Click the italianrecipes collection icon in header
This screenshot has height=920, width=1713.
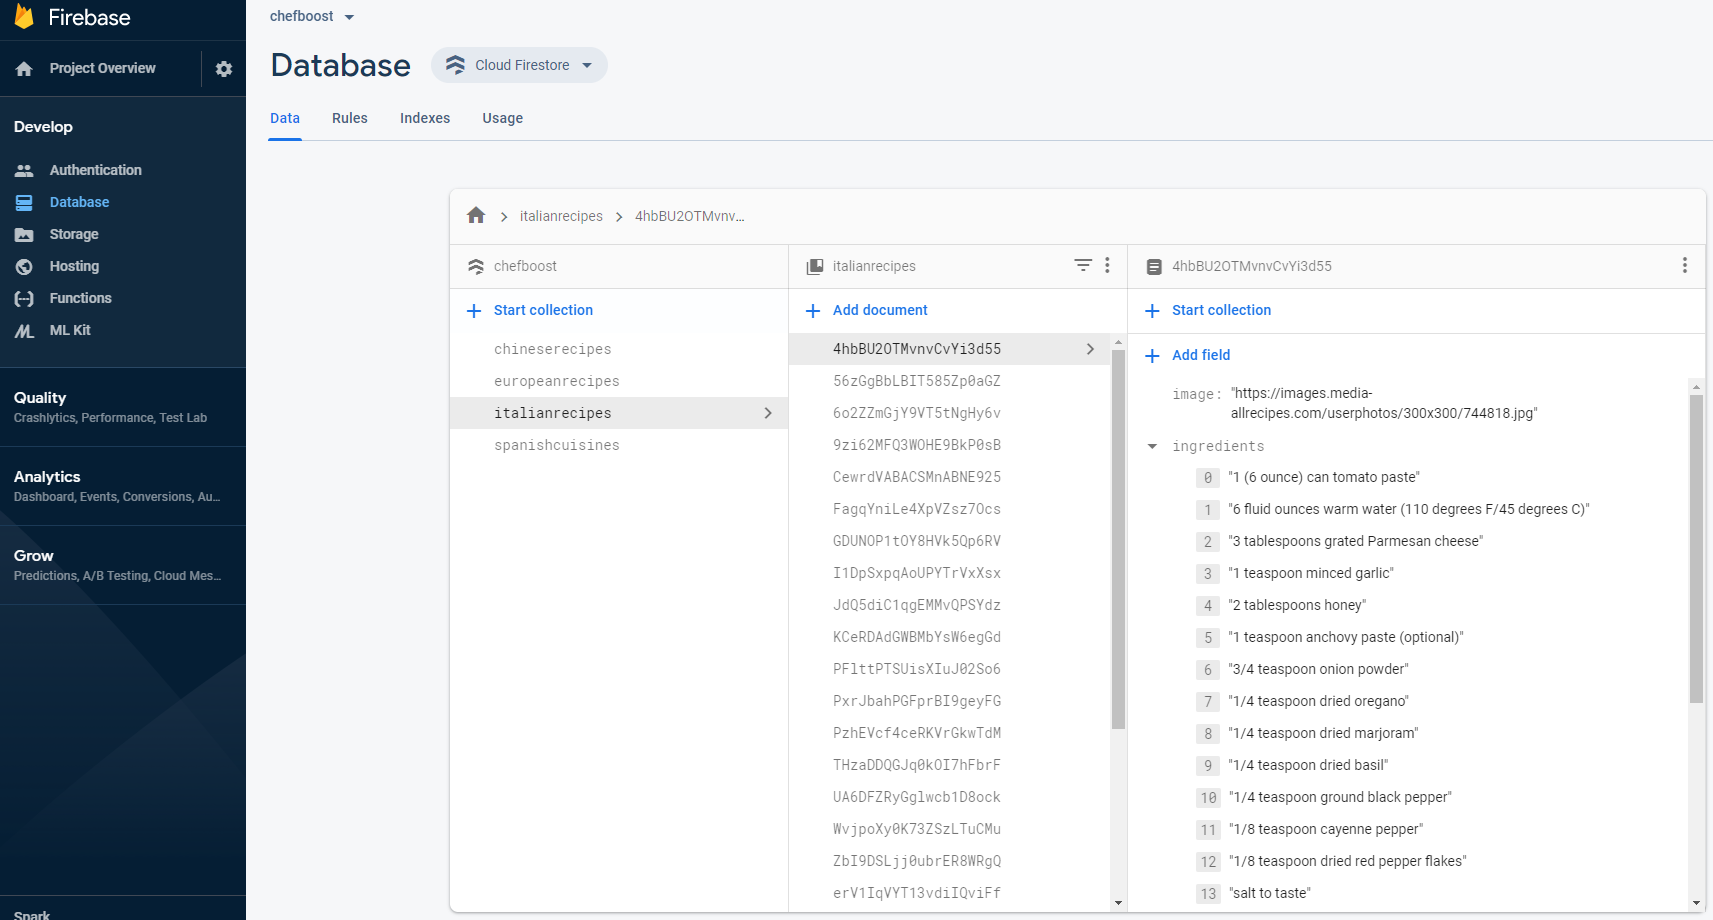click(x=815, y=267)
